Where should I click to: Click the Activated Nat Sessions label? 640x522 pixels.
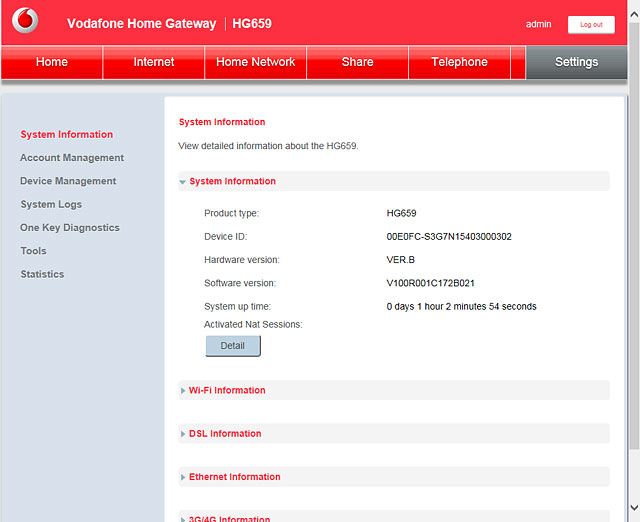[x=253, y=324]
